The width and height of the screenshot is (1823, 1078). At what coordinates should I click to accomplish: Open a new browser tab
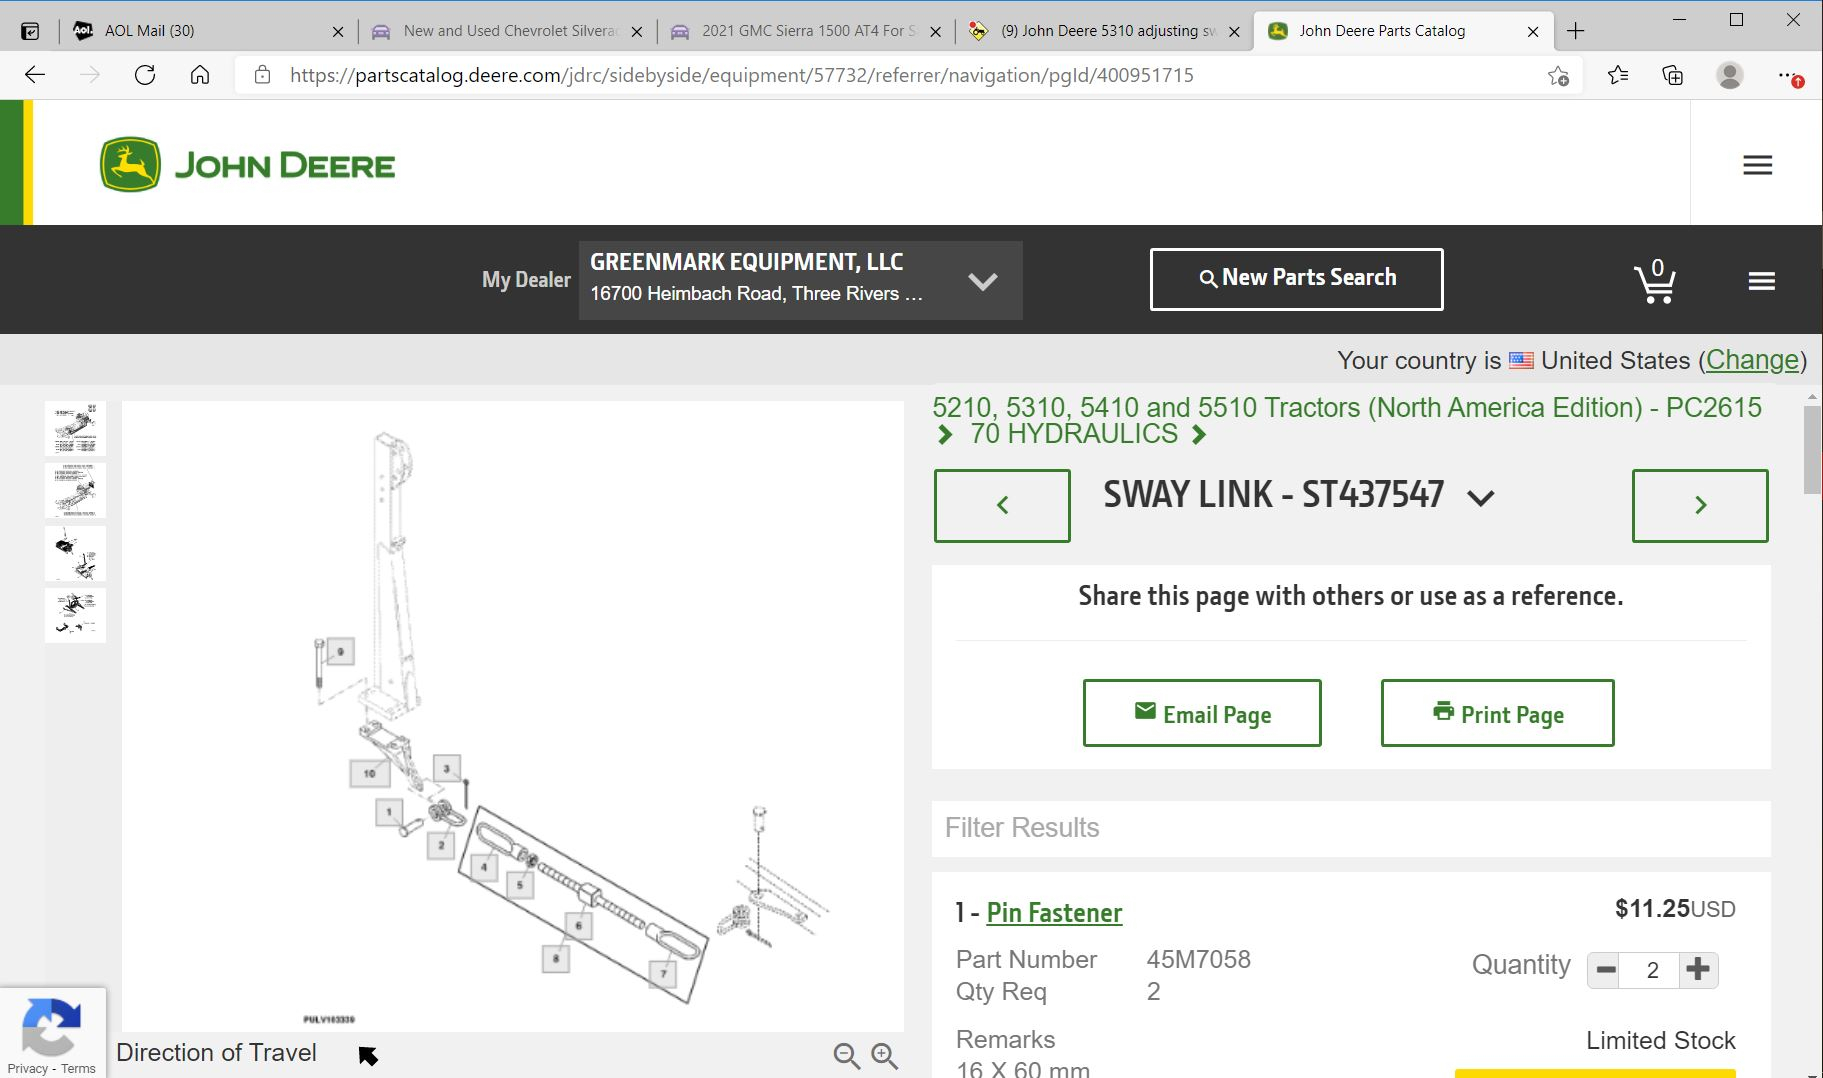click(x=1576, y=31)
